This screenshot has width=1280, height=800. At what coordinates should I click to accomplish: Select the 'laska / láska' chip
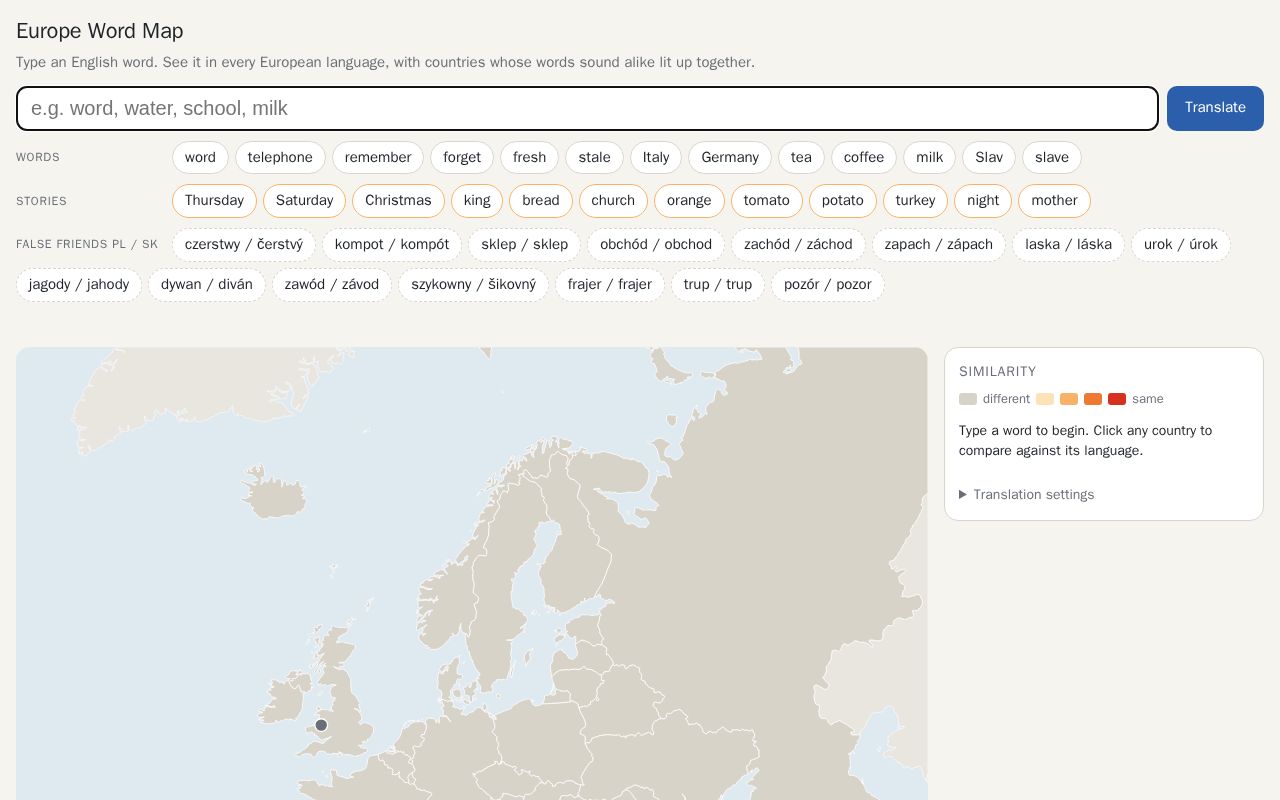[x=1068, y=245]
